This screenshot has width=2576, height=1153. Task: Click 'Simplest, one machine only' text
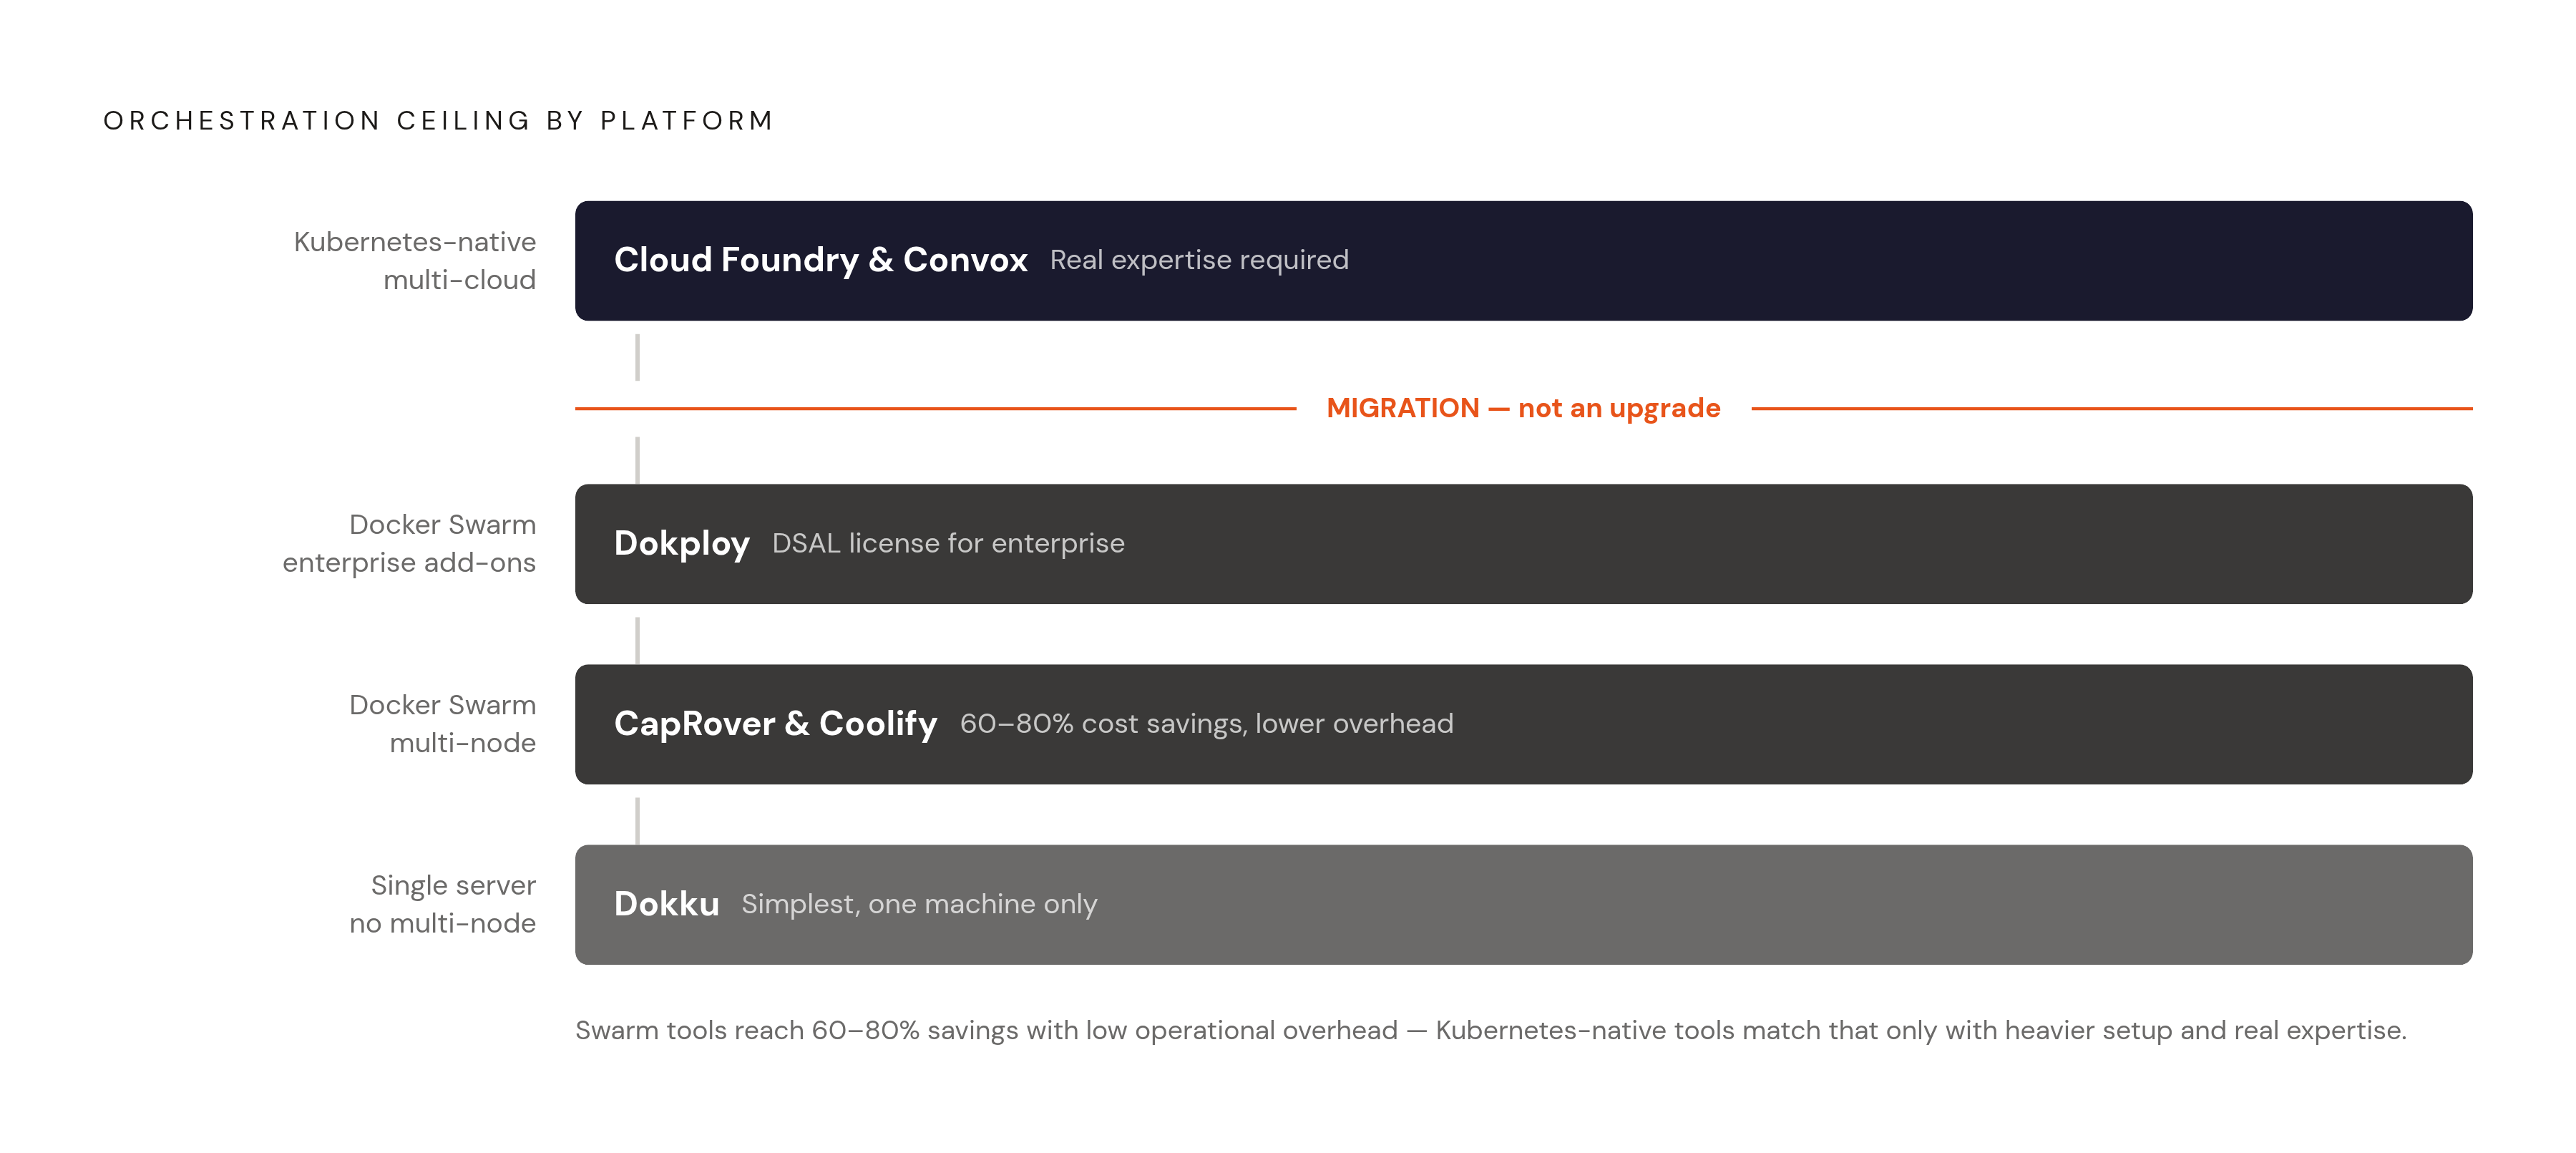tap(919, 904)
